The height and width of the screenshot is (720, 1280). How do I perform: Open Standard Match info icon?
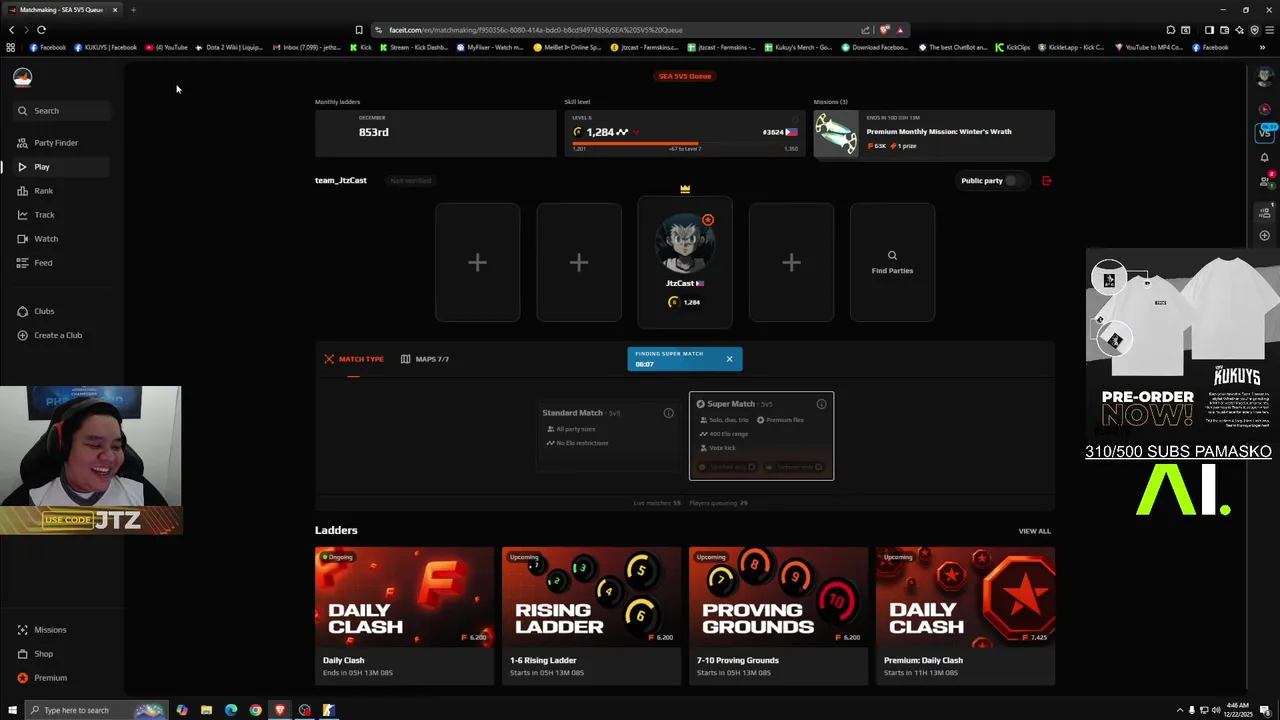pos(669,413)
